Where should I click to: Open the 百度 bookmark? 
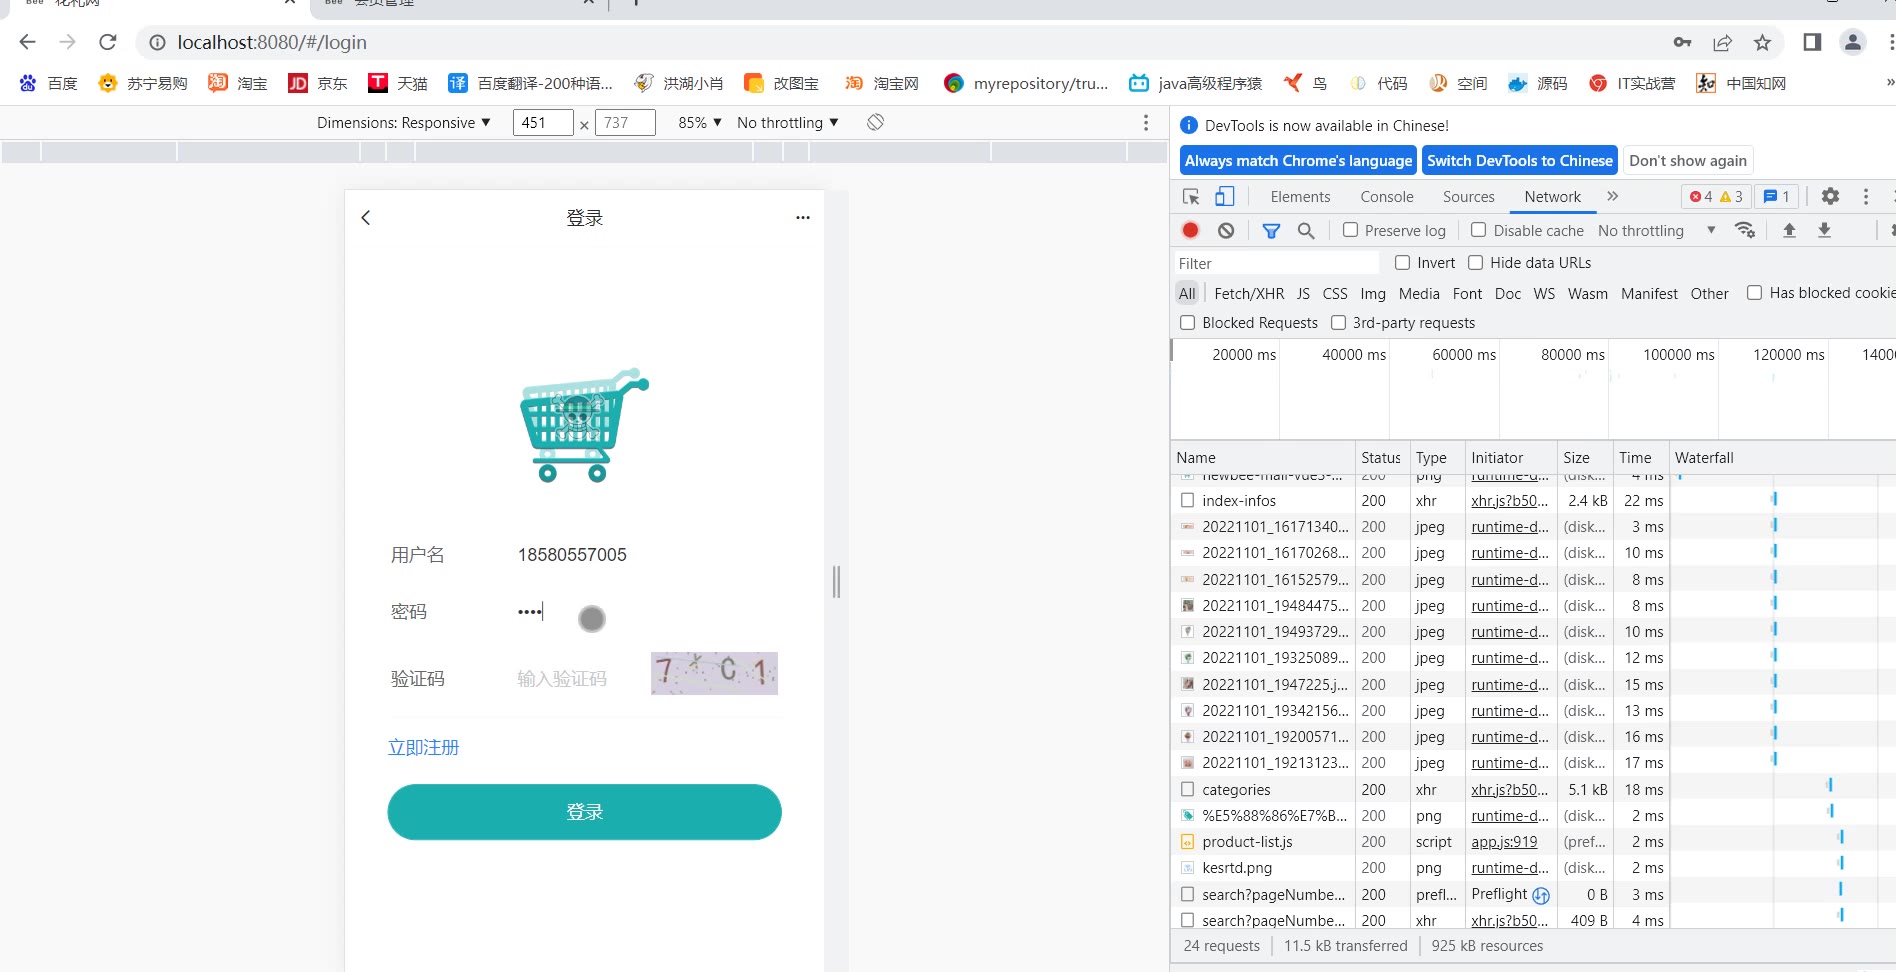48,83
